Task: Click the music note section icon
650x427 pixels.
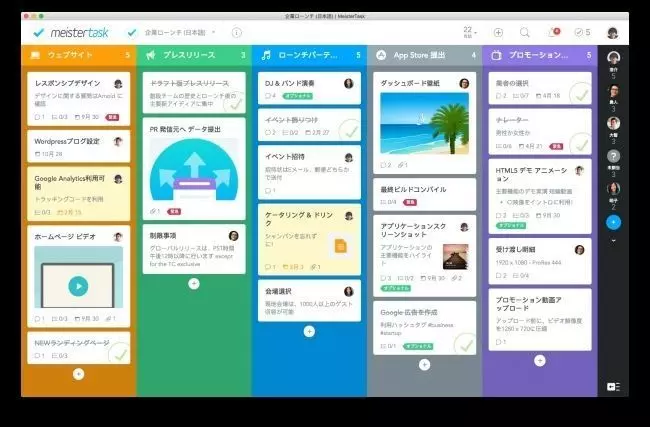Action: (x=266, y=55)
